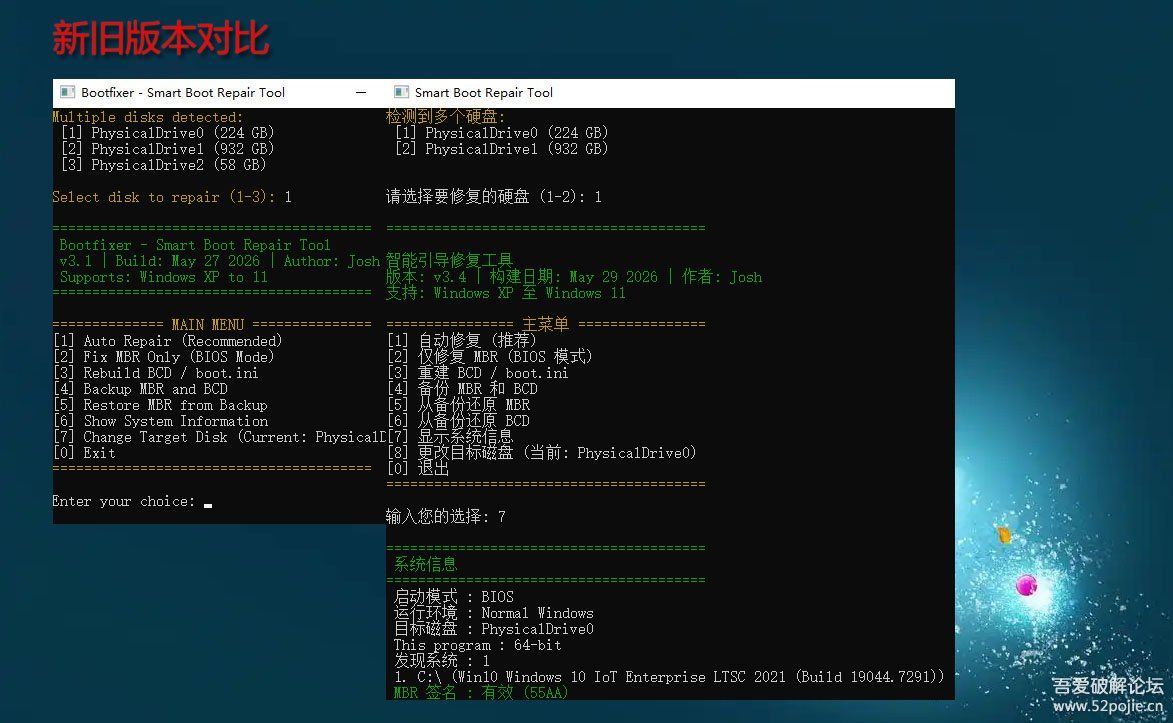Click '[6] Show System Information' entry

pyautogui.click(x=160, y=421)
